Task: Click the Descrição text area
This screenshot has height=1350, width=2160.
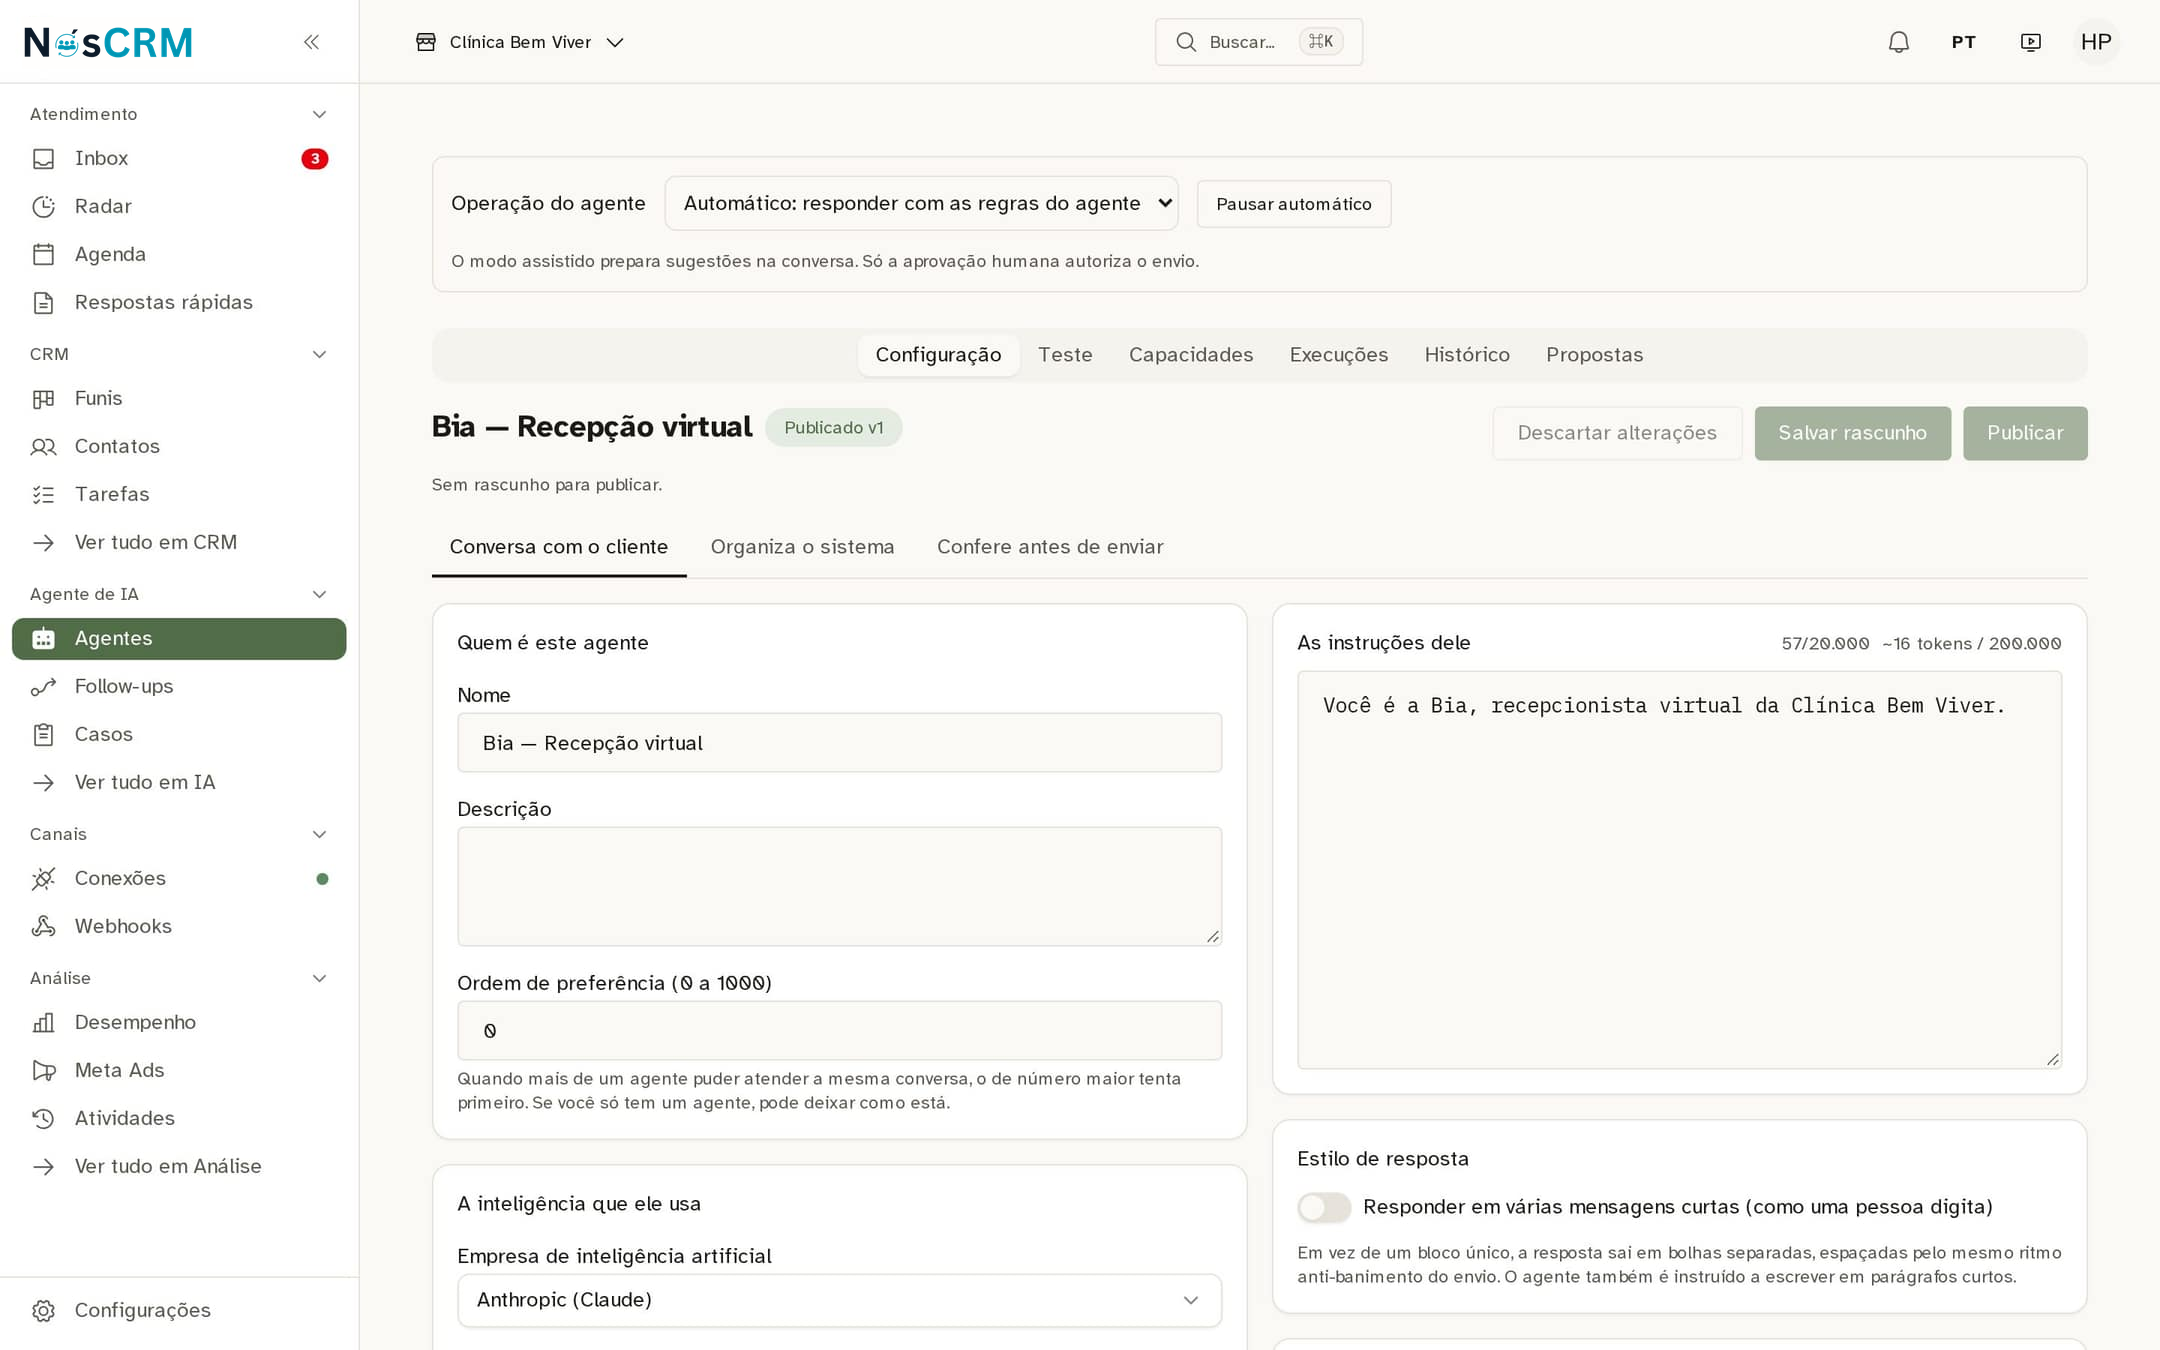Action: pos(839,886)
